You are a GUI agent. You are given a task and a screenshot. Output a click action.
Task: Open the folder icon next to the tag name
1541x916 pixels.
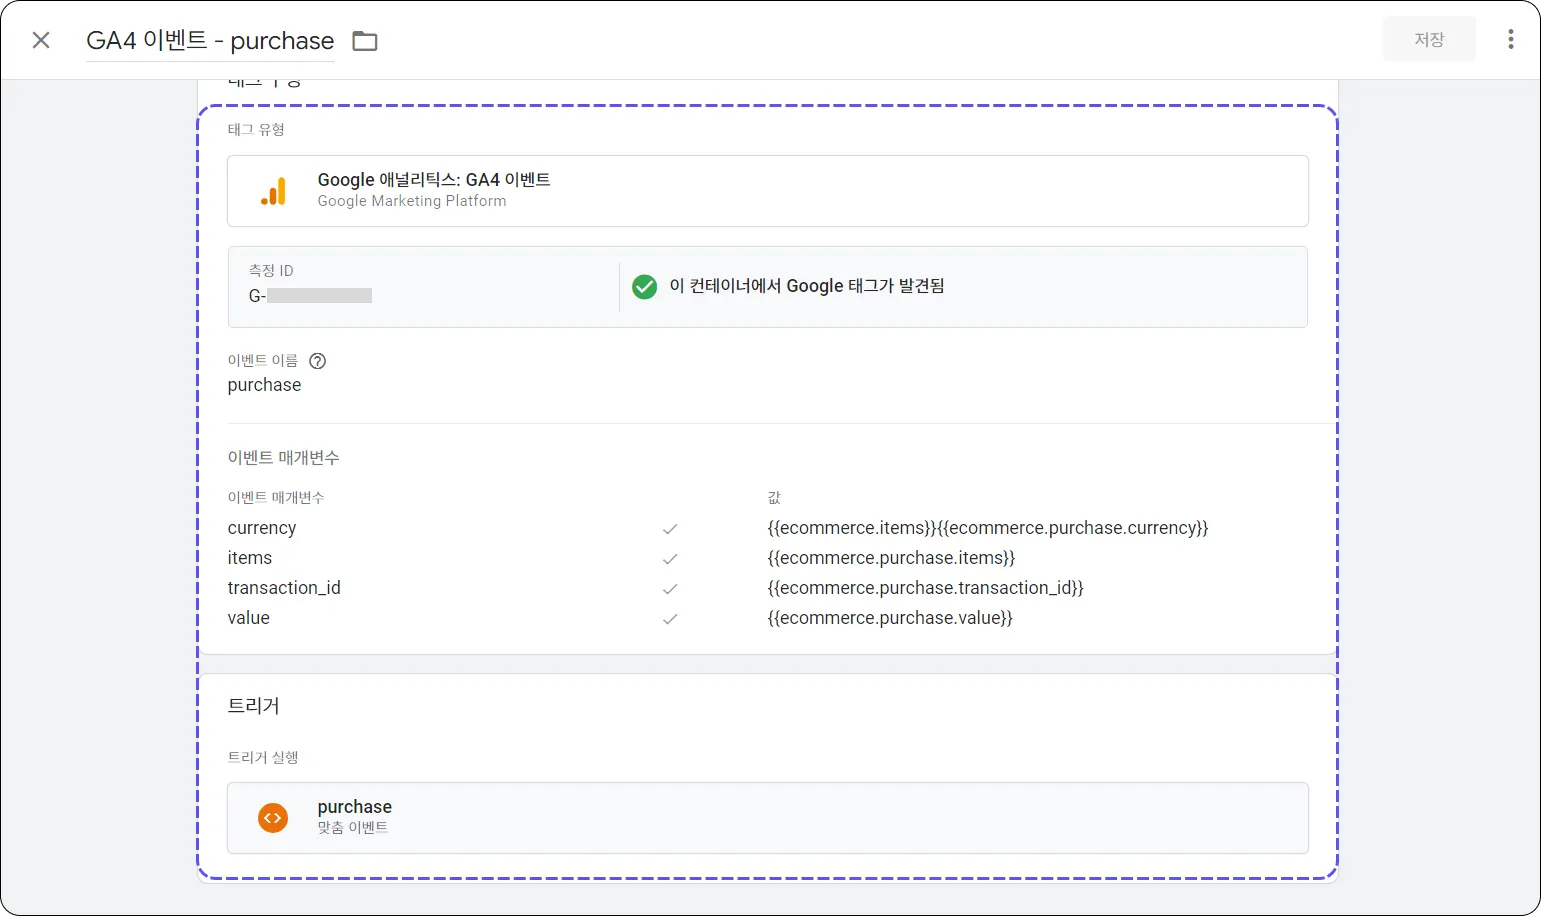click(365, 41)
